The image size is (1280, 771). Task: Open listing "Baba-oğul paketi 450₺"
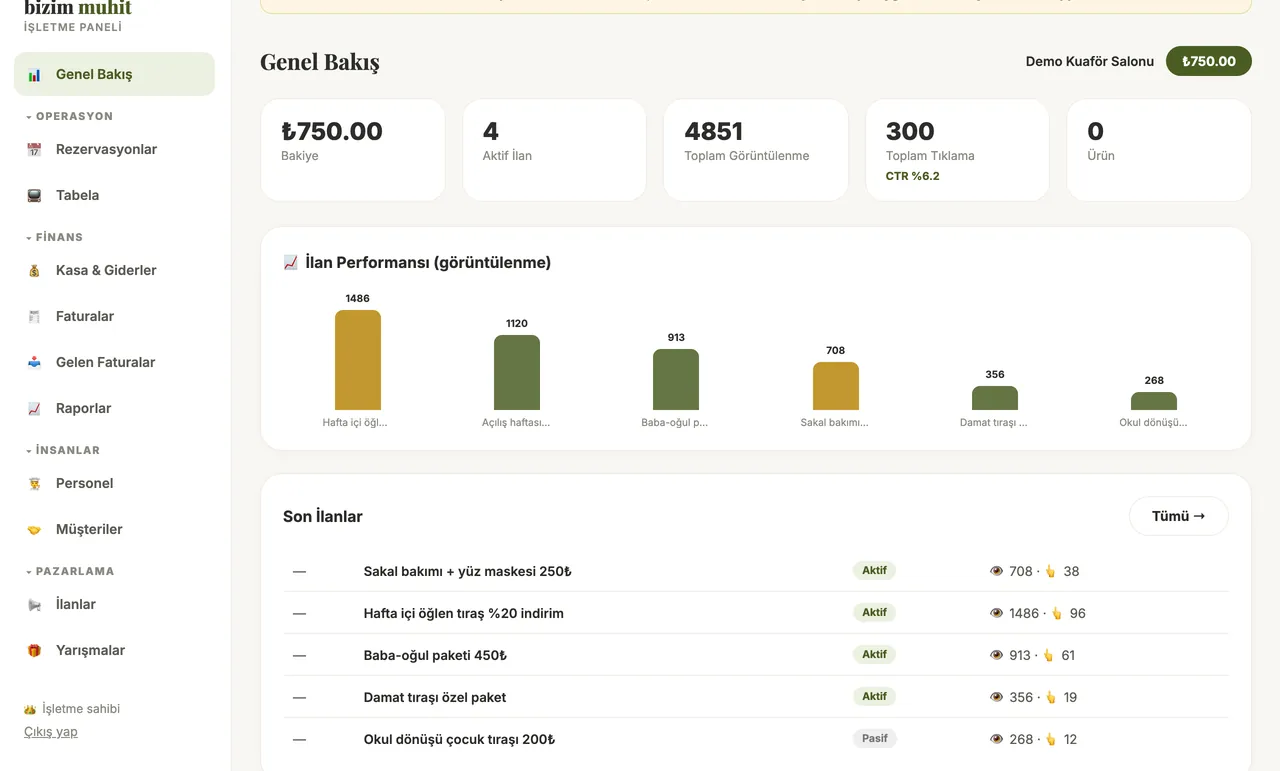[x=435, y=655]
